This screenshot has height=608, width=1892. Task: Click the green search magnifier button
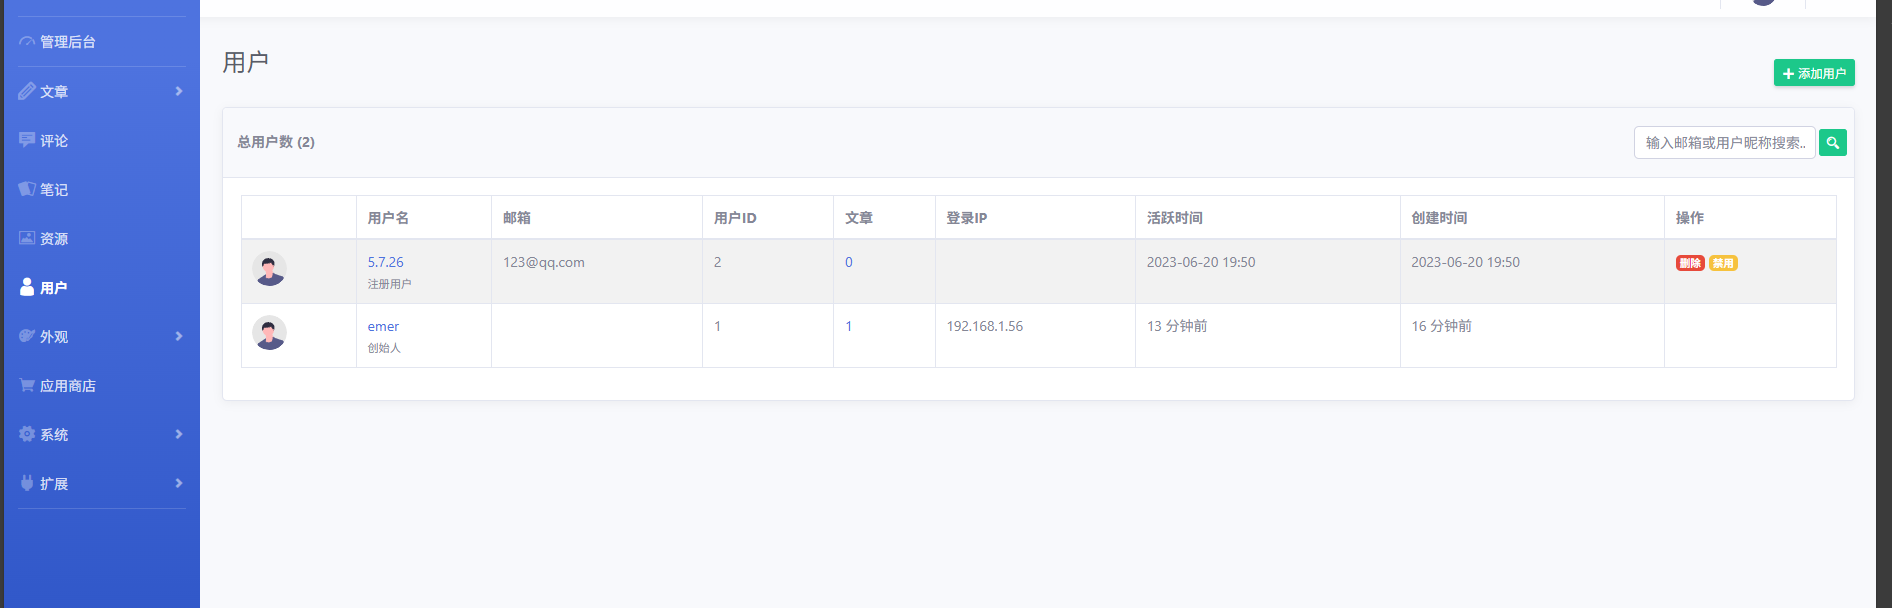click(x=1832, y=143)
